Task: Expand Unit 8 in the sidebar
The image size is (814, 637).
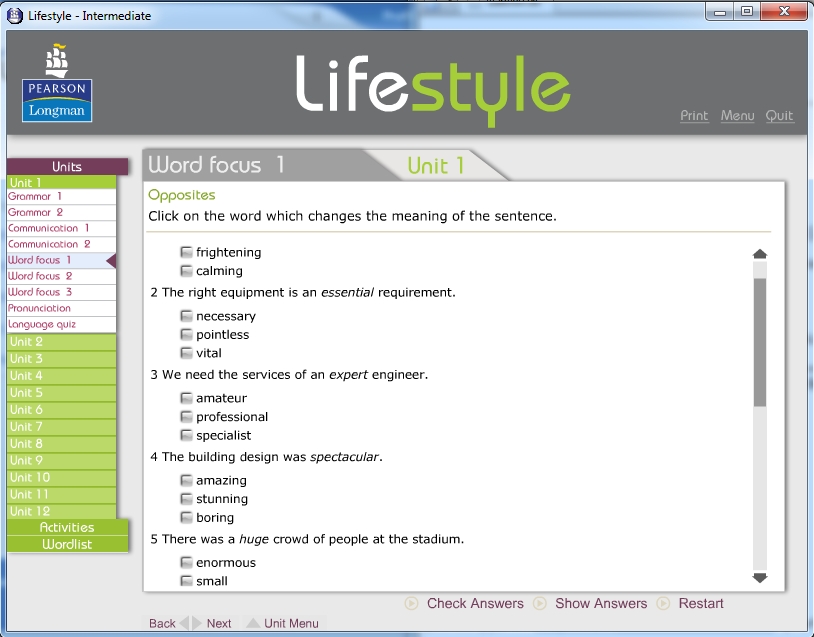Action: click(61, 444)
